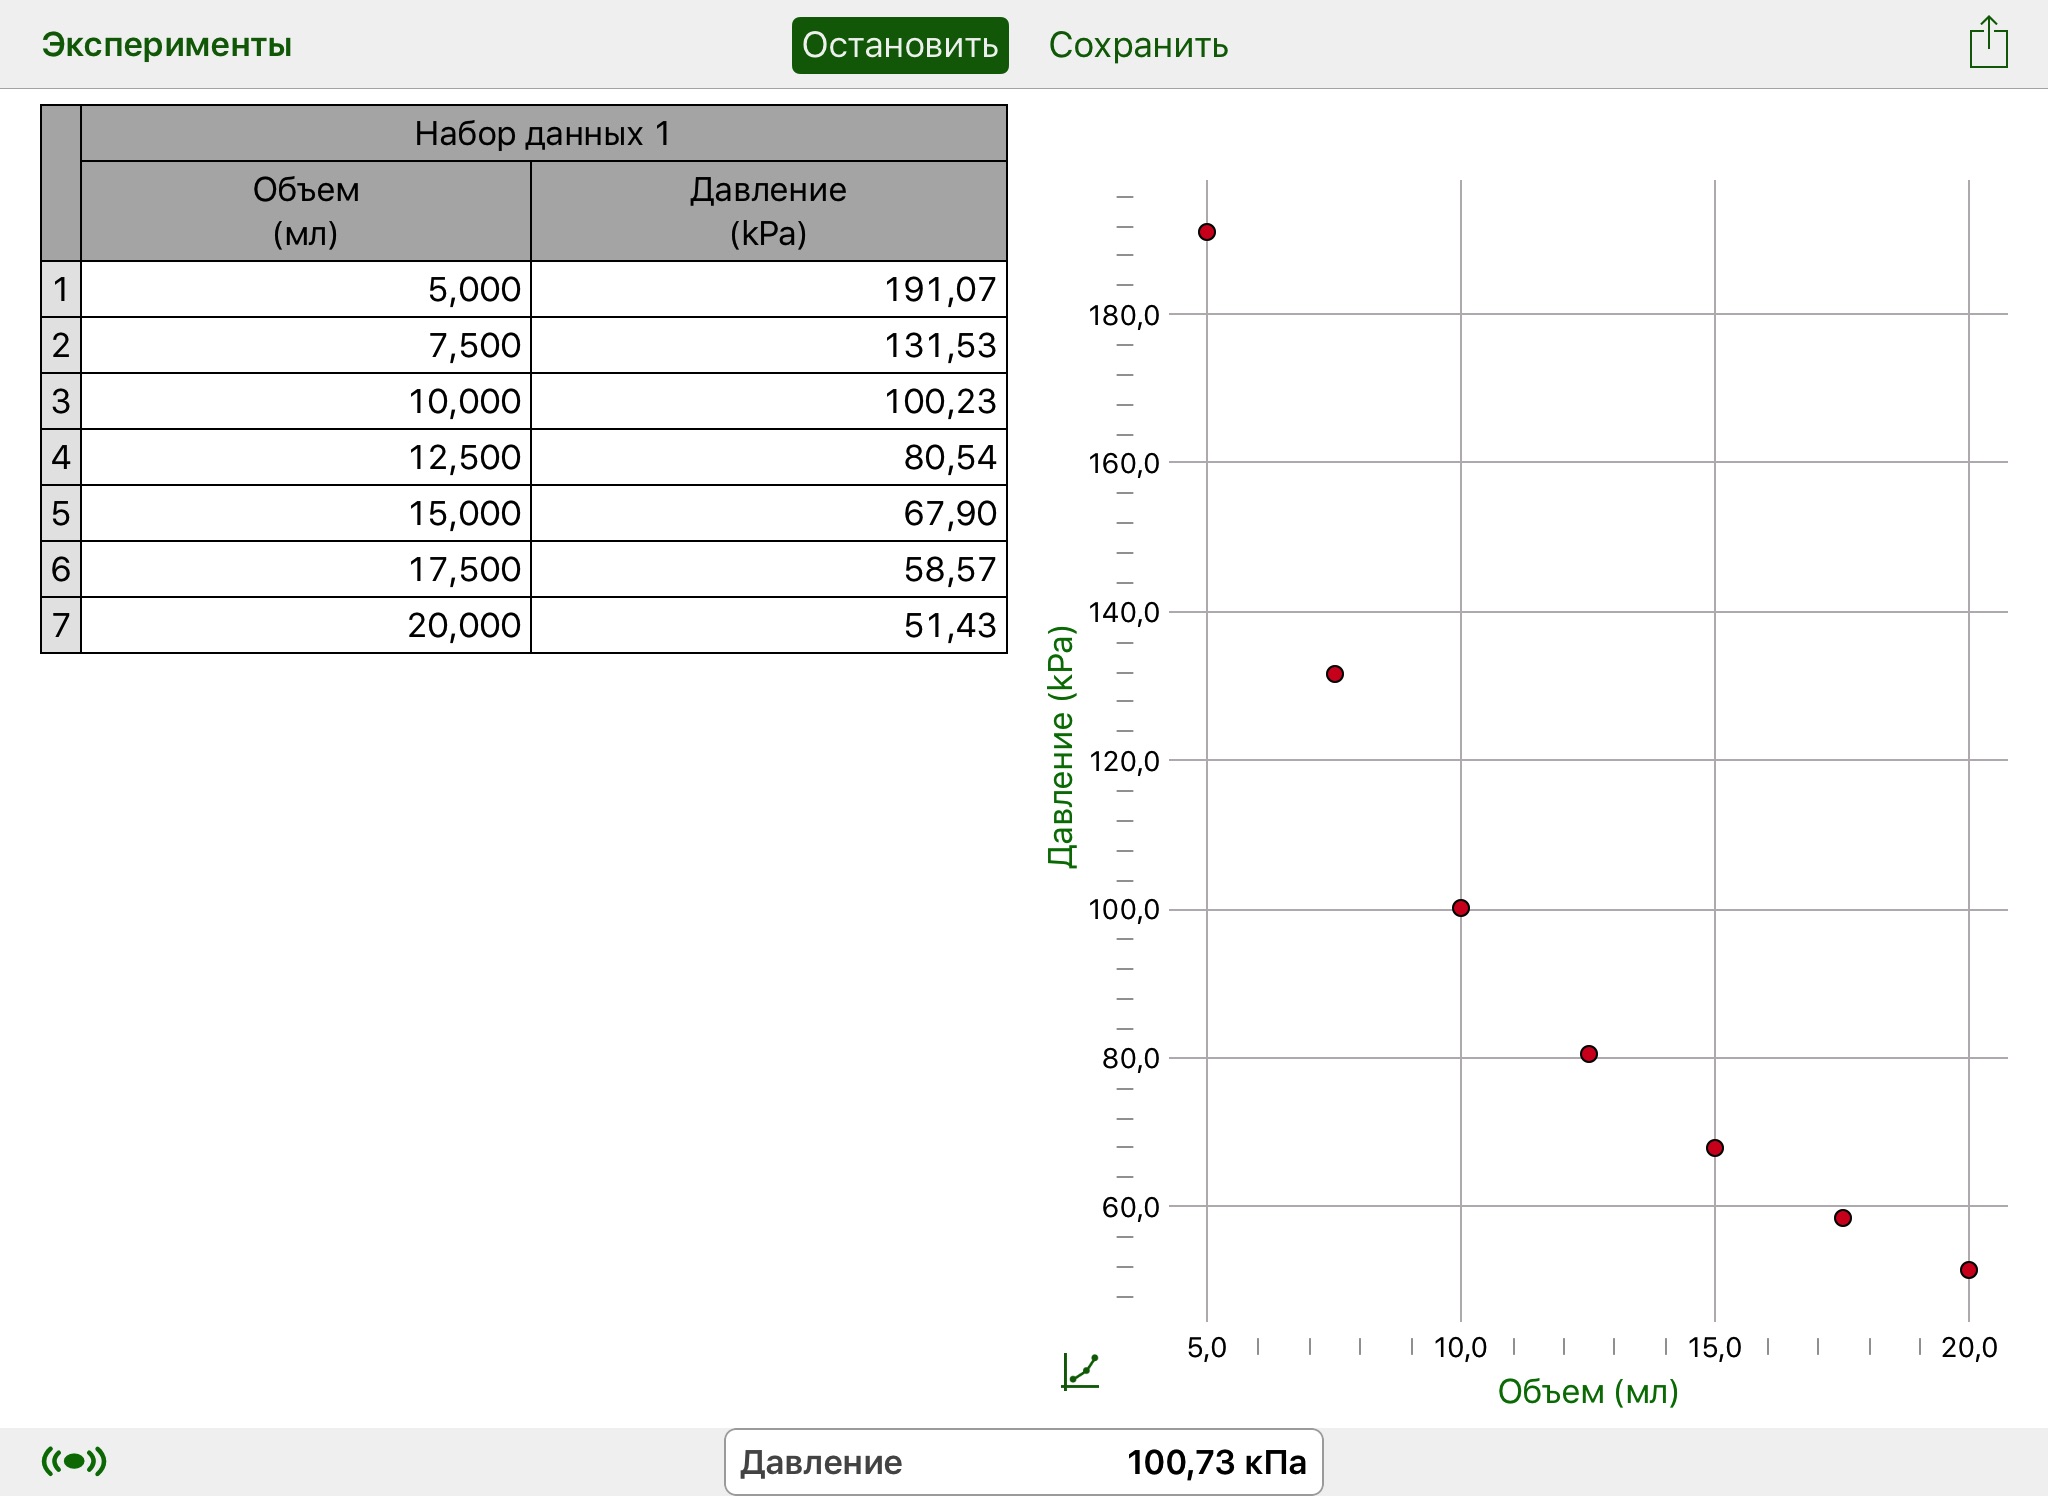Select table cell 131,53
Screen dimensions: 2048x1496
tap(768, 346)
